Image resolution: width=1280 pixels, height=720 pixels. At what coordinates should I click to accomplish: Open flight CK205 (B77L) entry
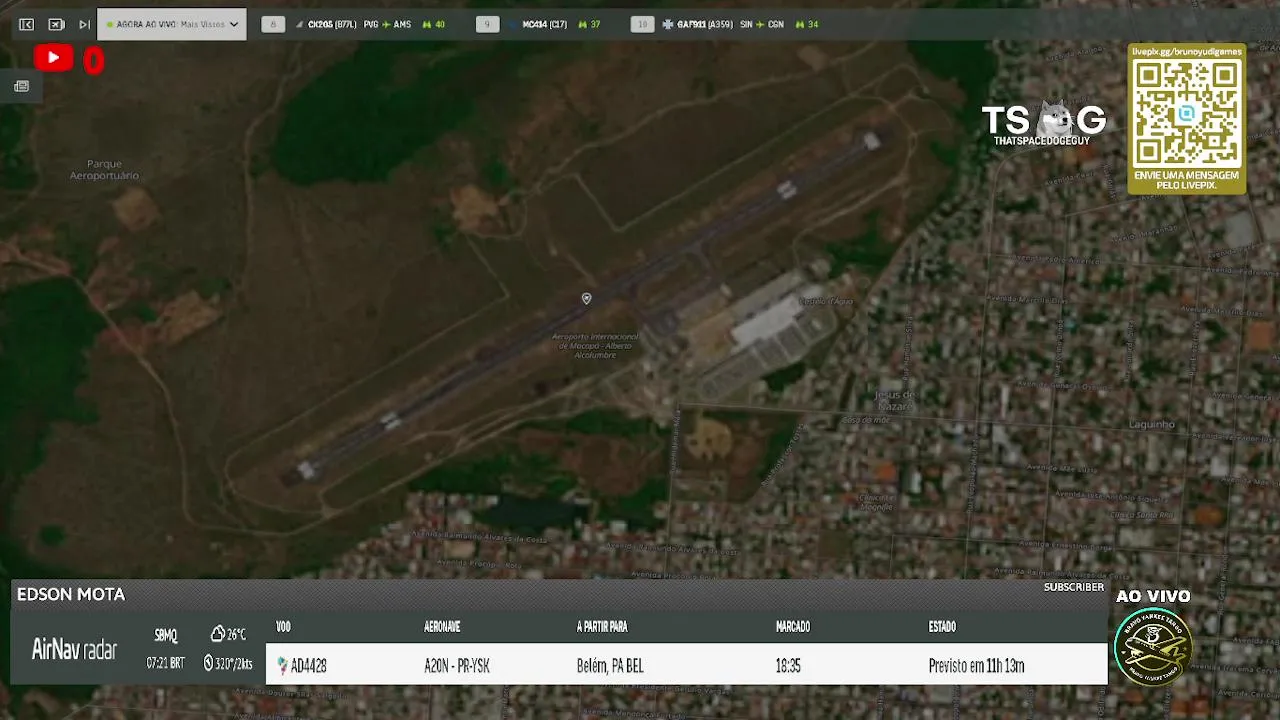click(332, 24)
